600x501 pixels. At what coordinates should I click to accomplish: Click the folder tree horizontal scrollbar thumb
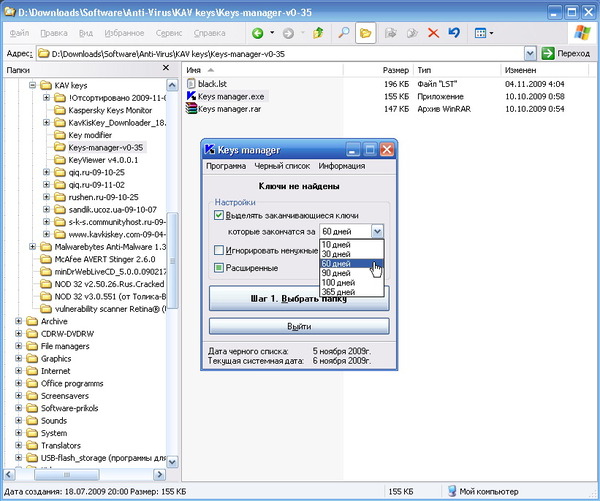[67, 475]
